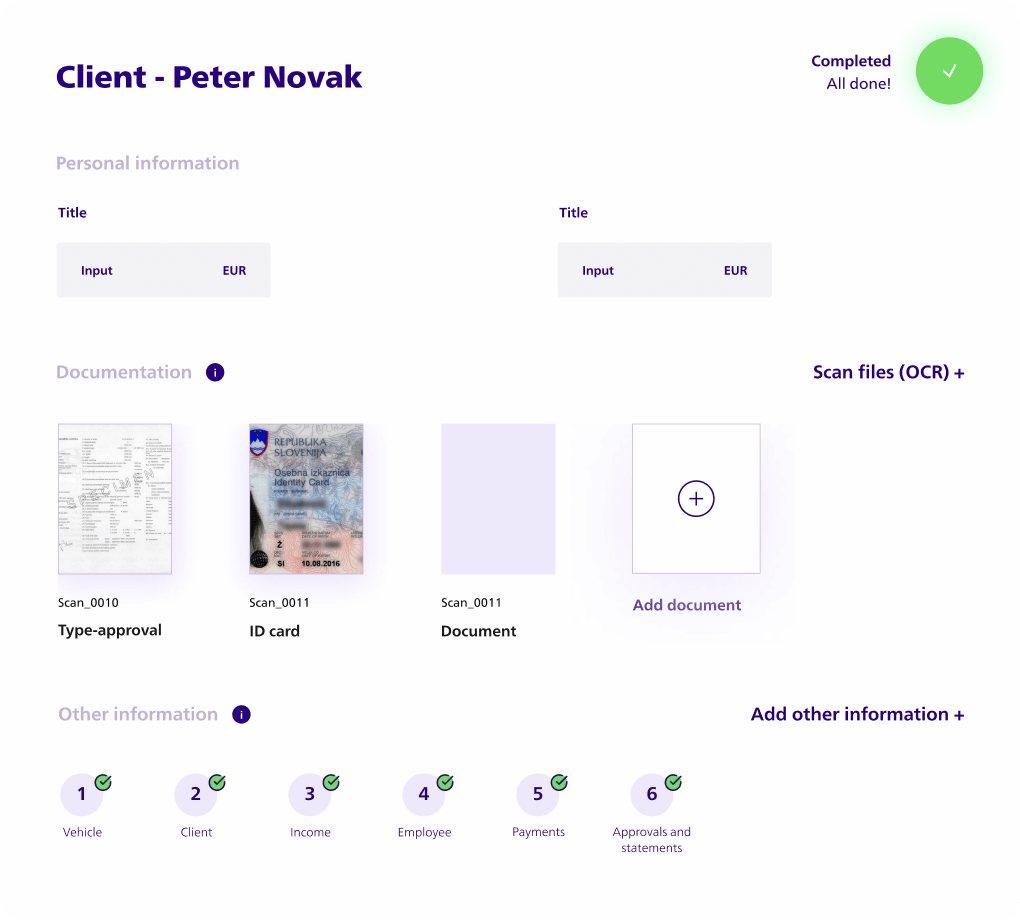This screenshot has width=1020, height=921.
Task: Click green check badge on Vehicle step
Action: [x=103, y=782]
